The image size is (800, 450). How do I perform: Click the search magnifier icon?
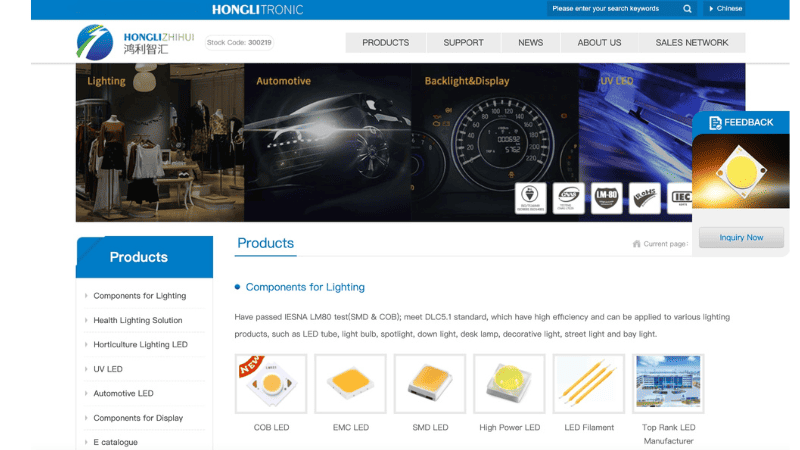[687, 9]
